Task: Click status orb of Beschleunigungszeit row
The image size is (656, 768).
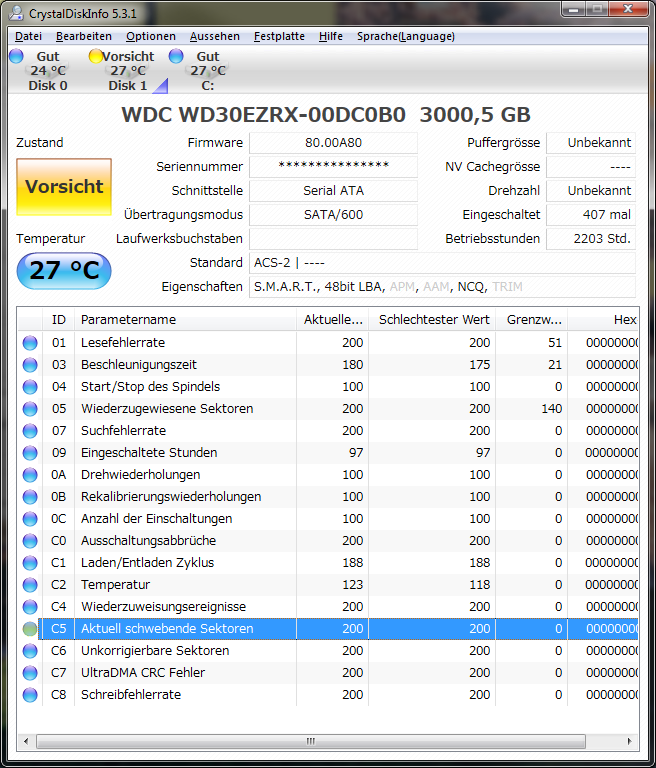Action: click(30, 365)
